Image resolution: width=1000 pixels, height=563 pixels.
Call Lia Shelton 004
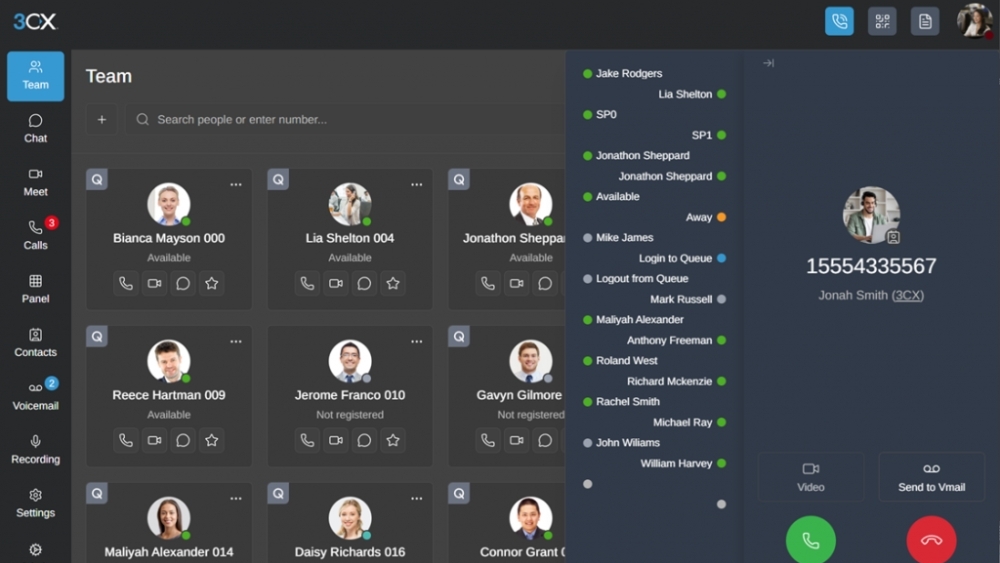(x=307, y=283)
